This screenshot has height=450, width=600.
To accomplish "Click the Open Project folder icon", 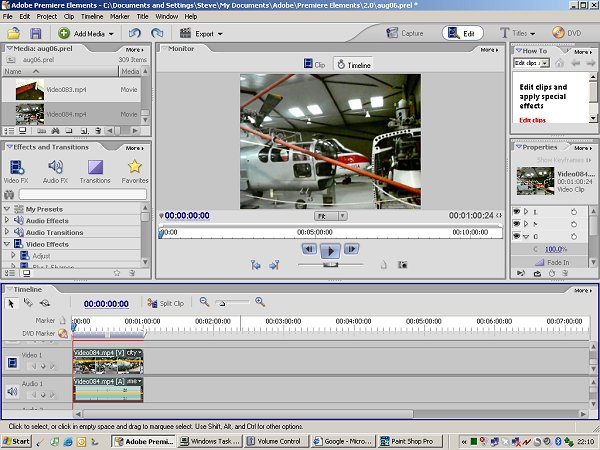I will pyautogui.click(x=14, y=33).
